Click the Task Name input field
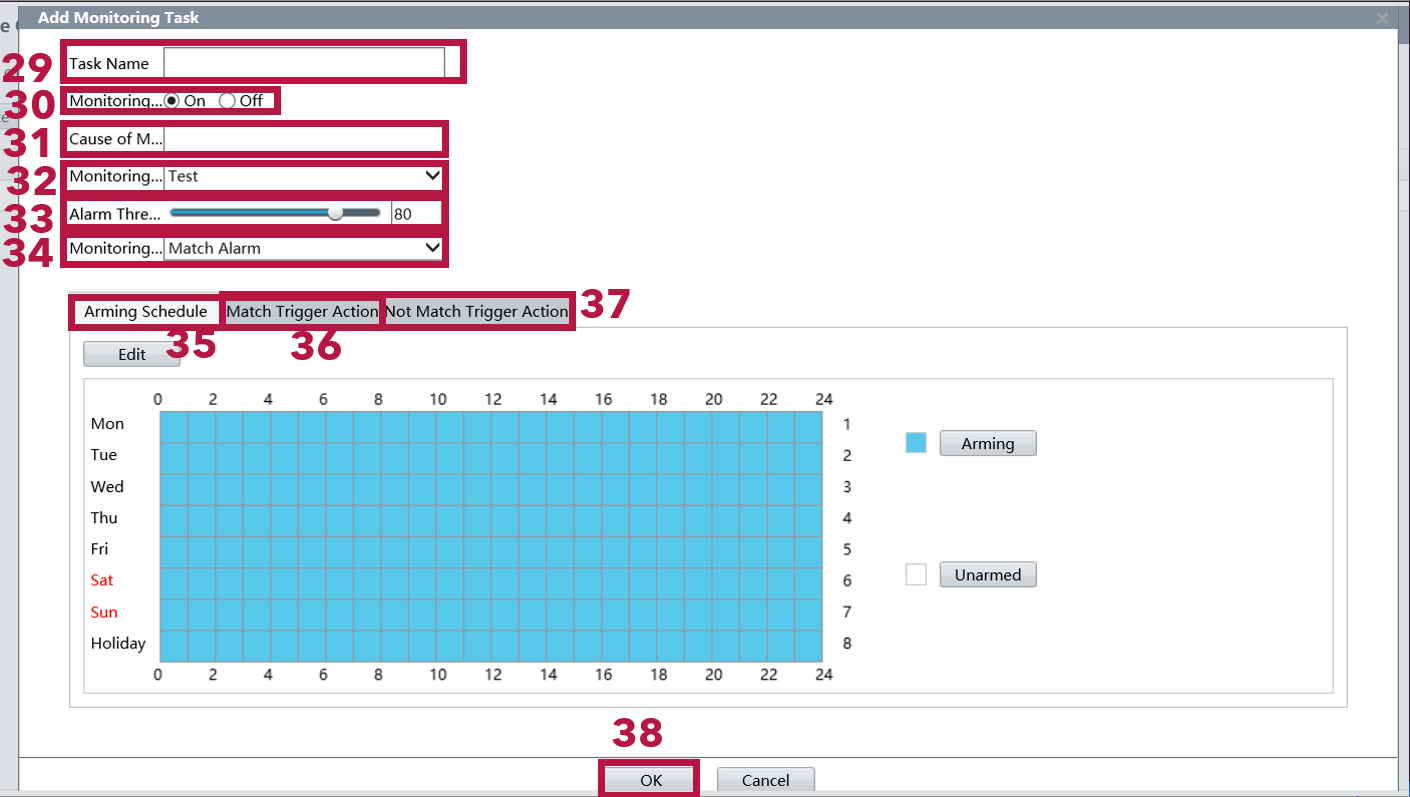Screen dimensions: 1410x797 tap(304, 63)
